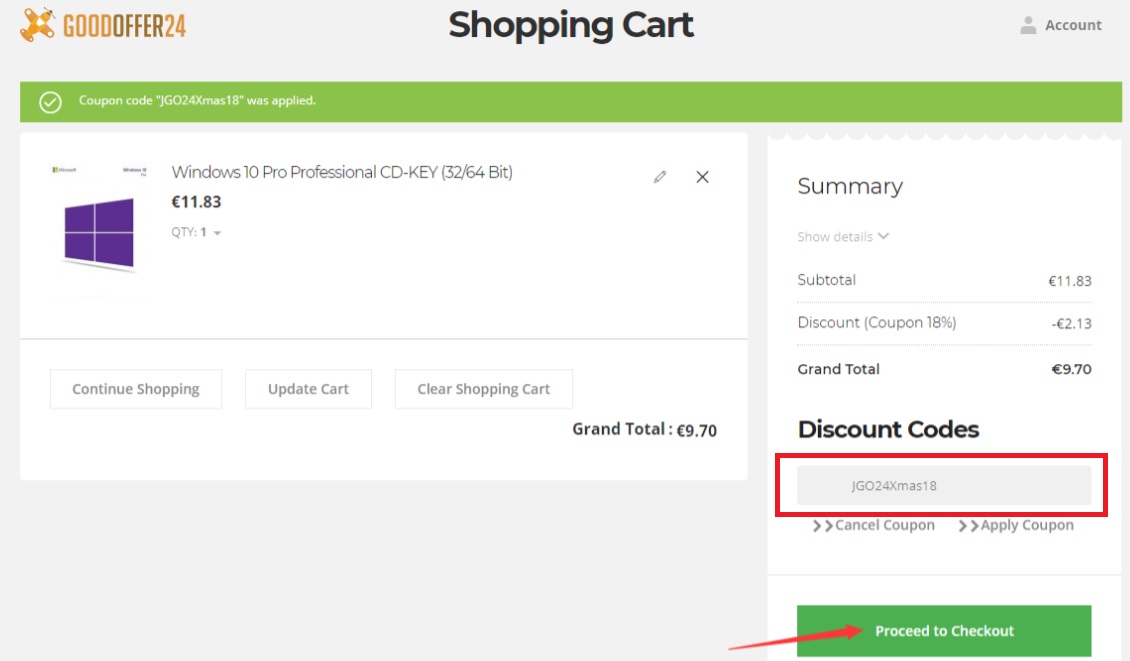Open the QTY quantity dropdown

pos(196,232)
